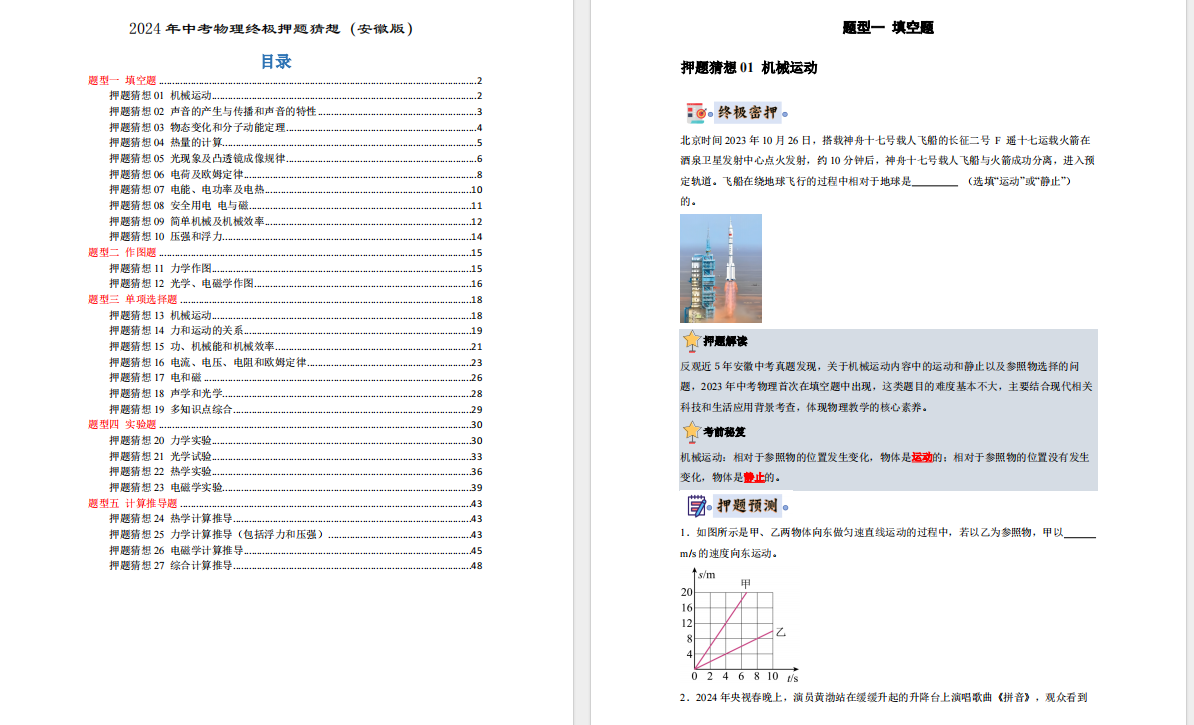The width and height of the screenshot is (1194, 725).
Task: Click the notepad icon beside 押题预测
Action: [x=696, y=506]
